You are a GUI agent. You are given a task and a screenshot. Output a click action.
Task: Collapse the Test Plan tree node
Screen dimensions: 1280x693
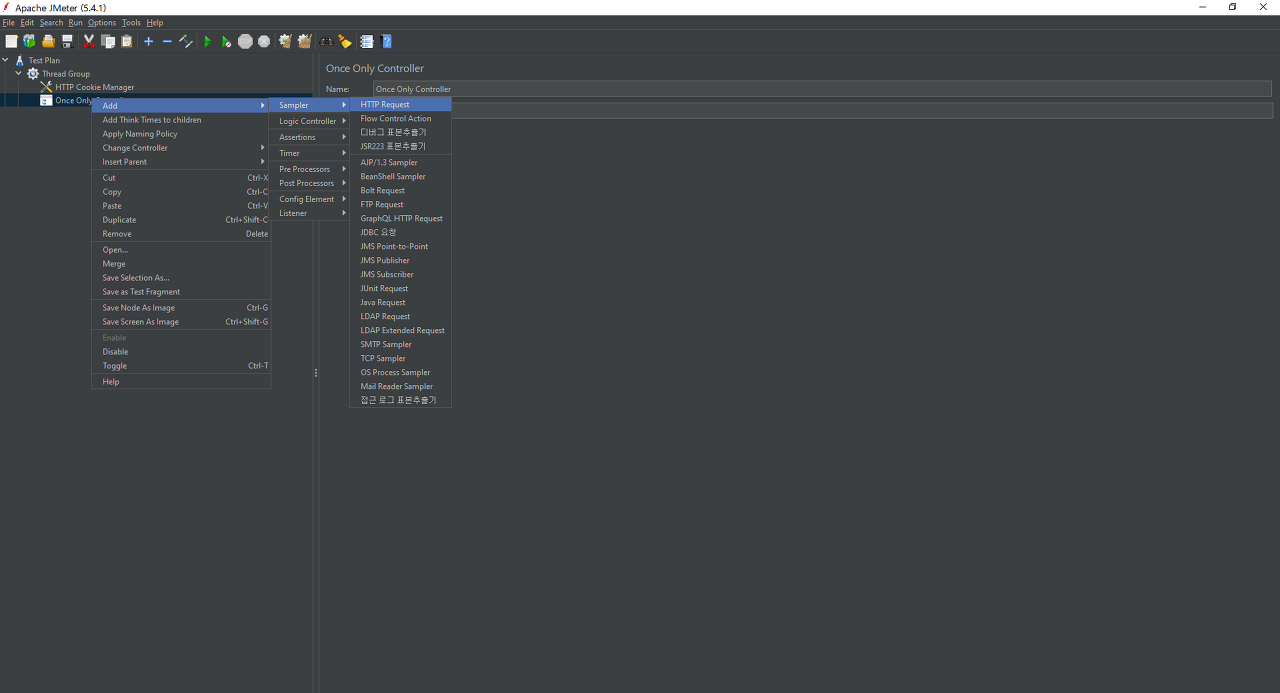pos(5,60)
